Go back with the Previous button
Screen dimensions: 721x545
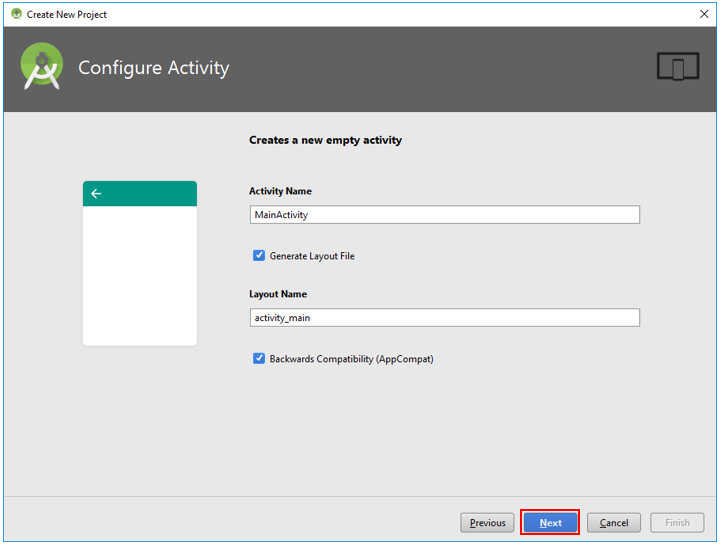487,523
